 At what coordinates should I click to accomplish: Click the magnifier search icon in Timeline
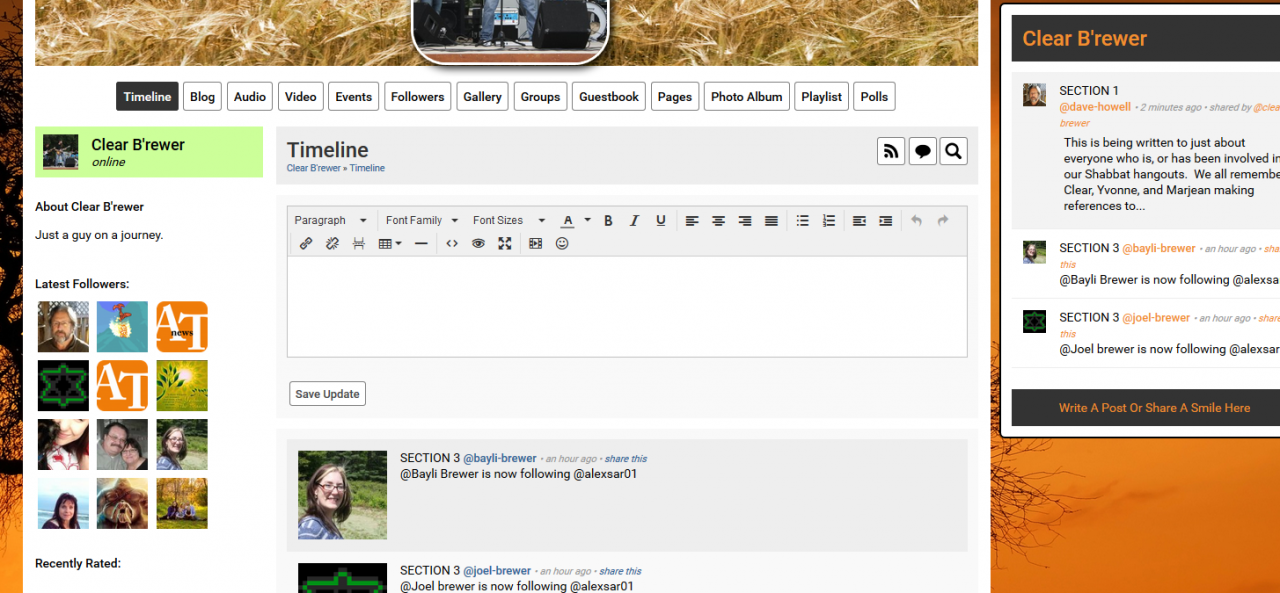tap(953, 151)
